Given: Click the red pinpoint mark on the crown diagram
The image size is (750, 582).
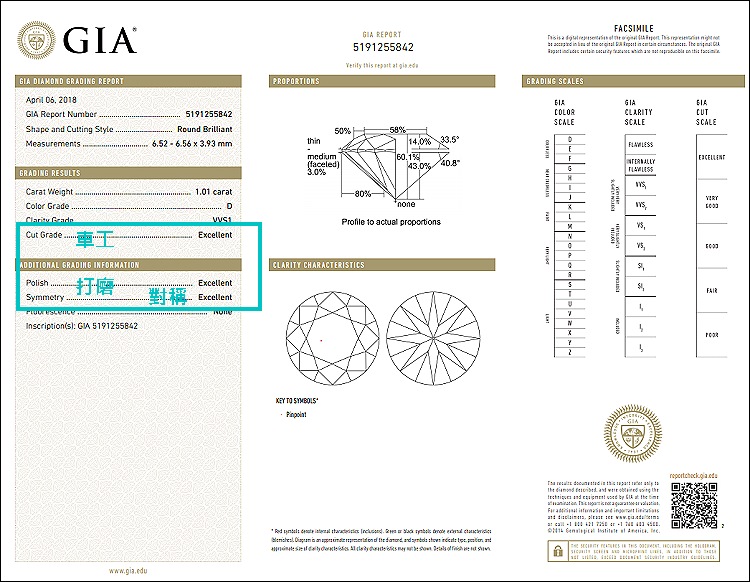Looking at the screenshot, I should [x=321, y=340].
